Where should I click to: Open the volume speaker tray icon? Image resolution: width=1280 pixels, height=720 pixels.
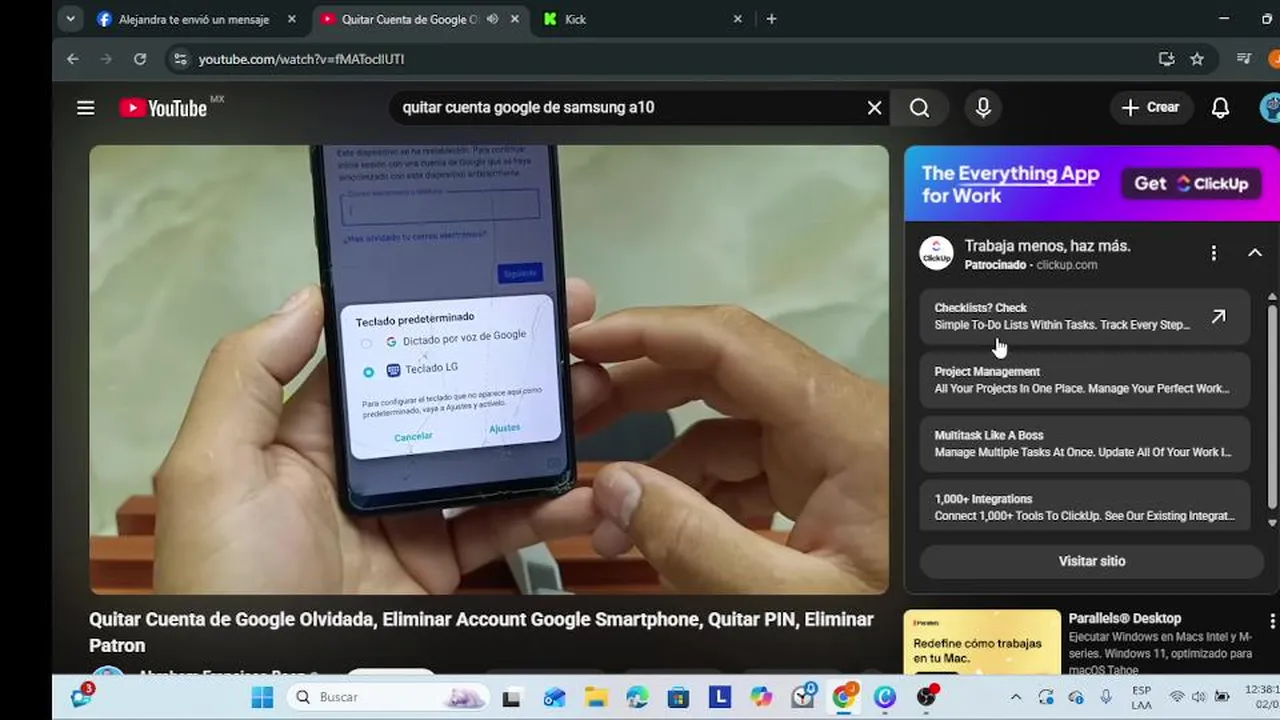pyautogui.click(x=1197, y=697)
